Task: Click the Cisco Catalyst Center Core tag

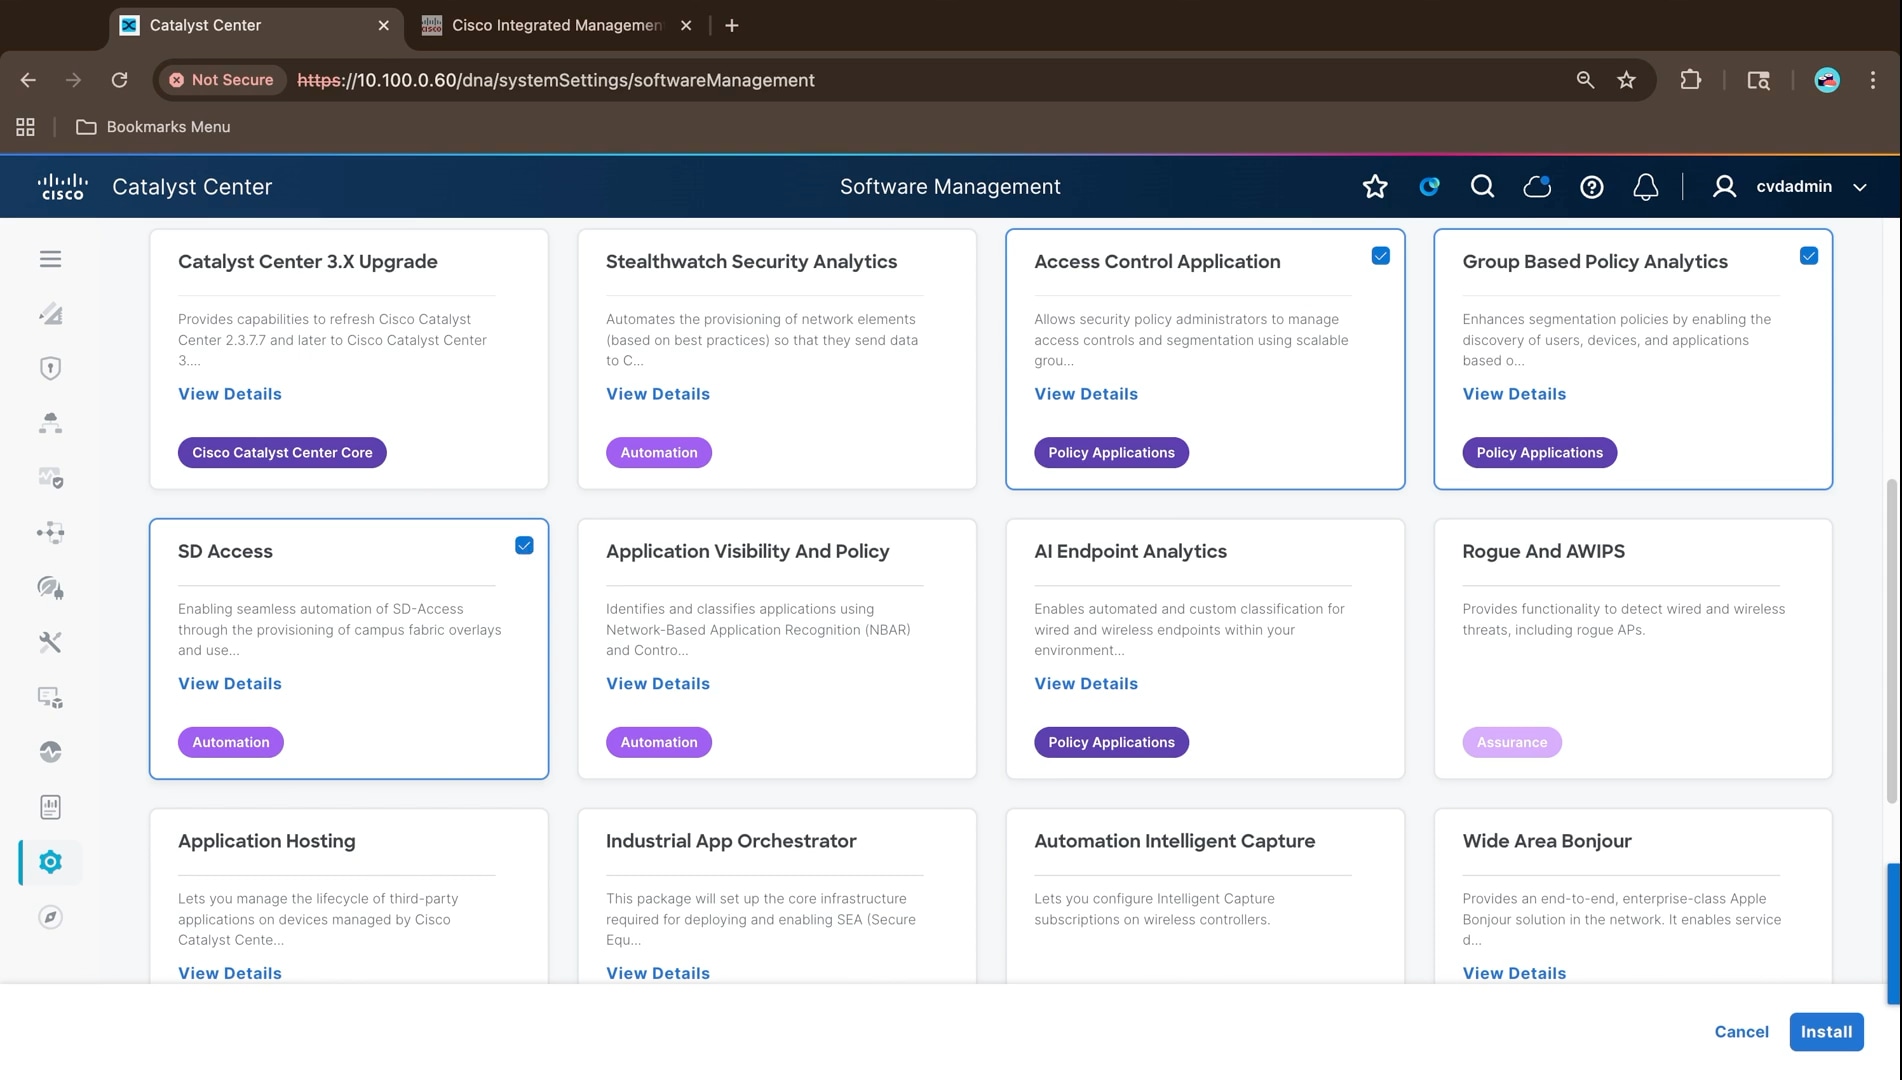Action: click(x=282, y=452)
